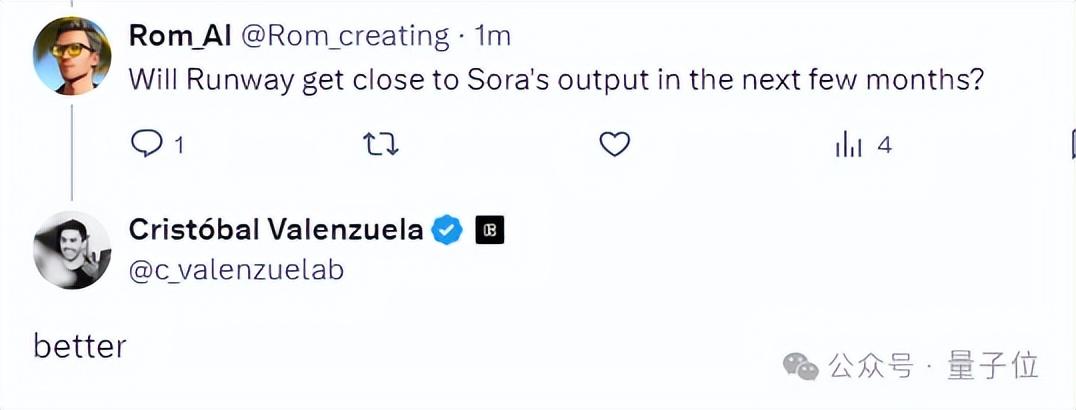Click the Cristóbal Valenzuela display name

(276, 230)
